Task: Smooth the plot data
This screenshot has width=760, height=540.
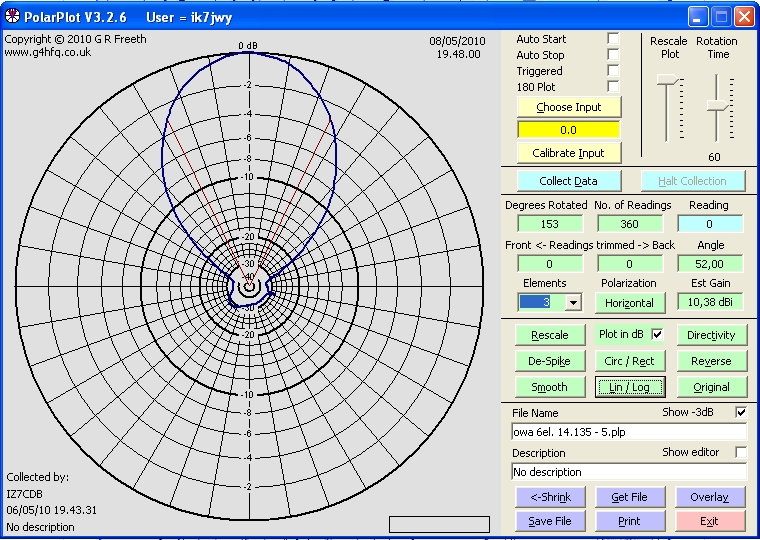Action: [x=550, y=387]
